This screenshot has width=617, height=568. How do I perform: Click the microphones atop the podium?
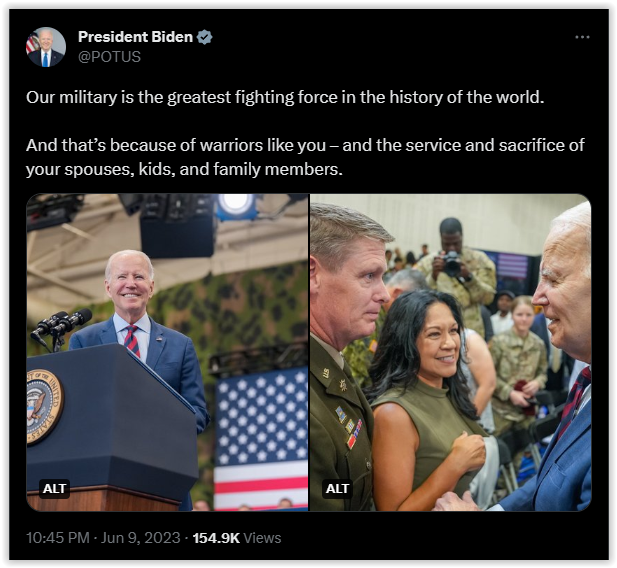[61, 326]
